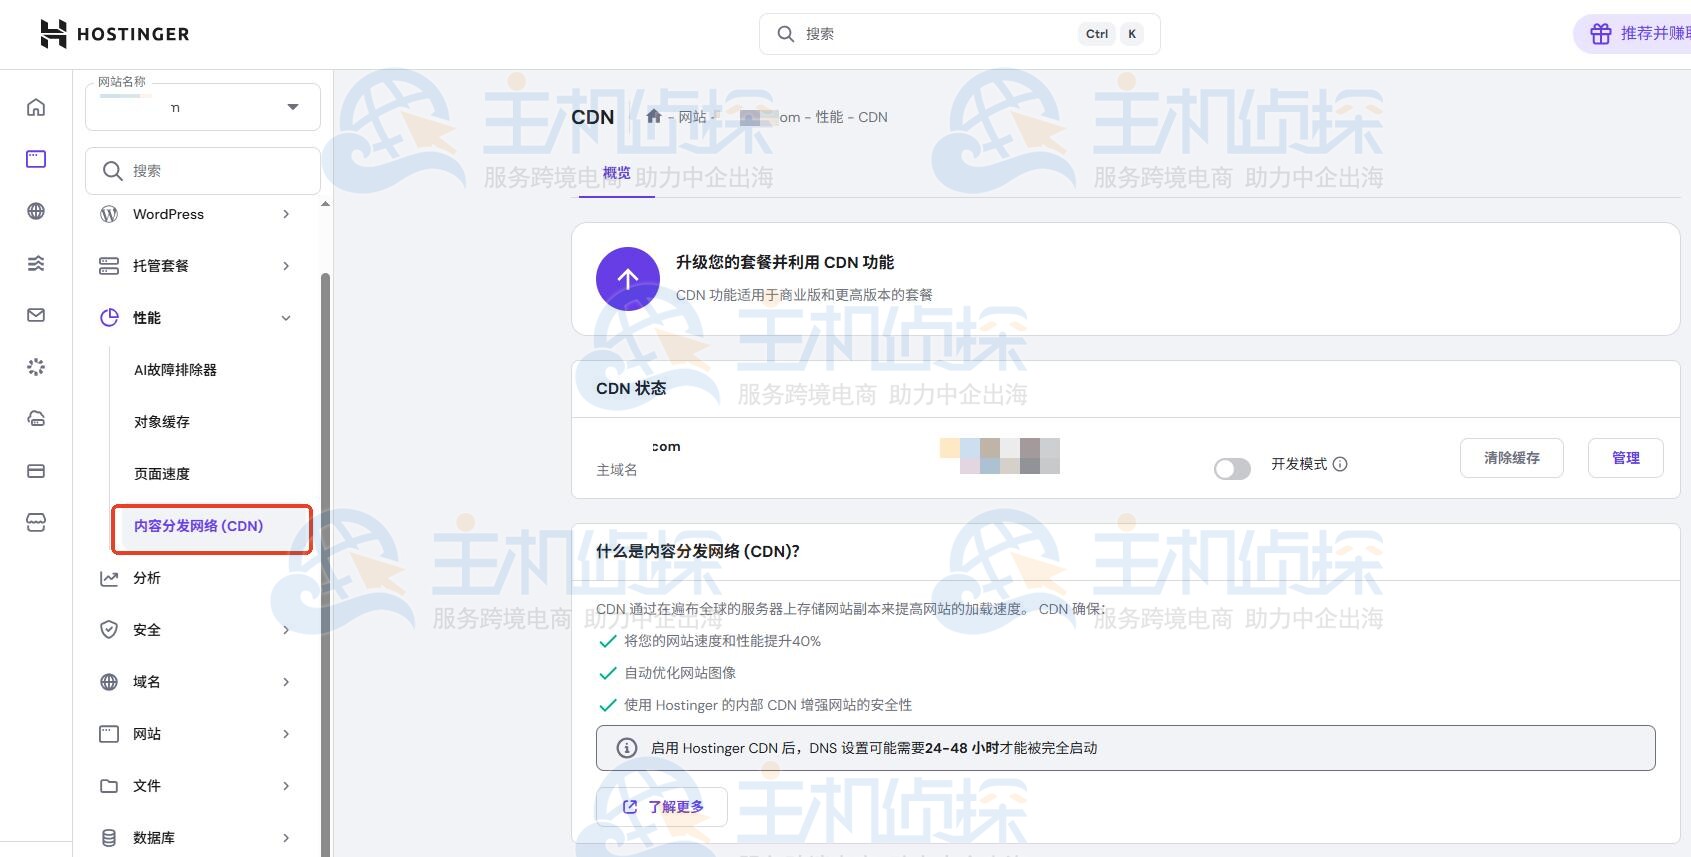
Task: Expand the 数据库 menu chevron
Action: point(286,838)
